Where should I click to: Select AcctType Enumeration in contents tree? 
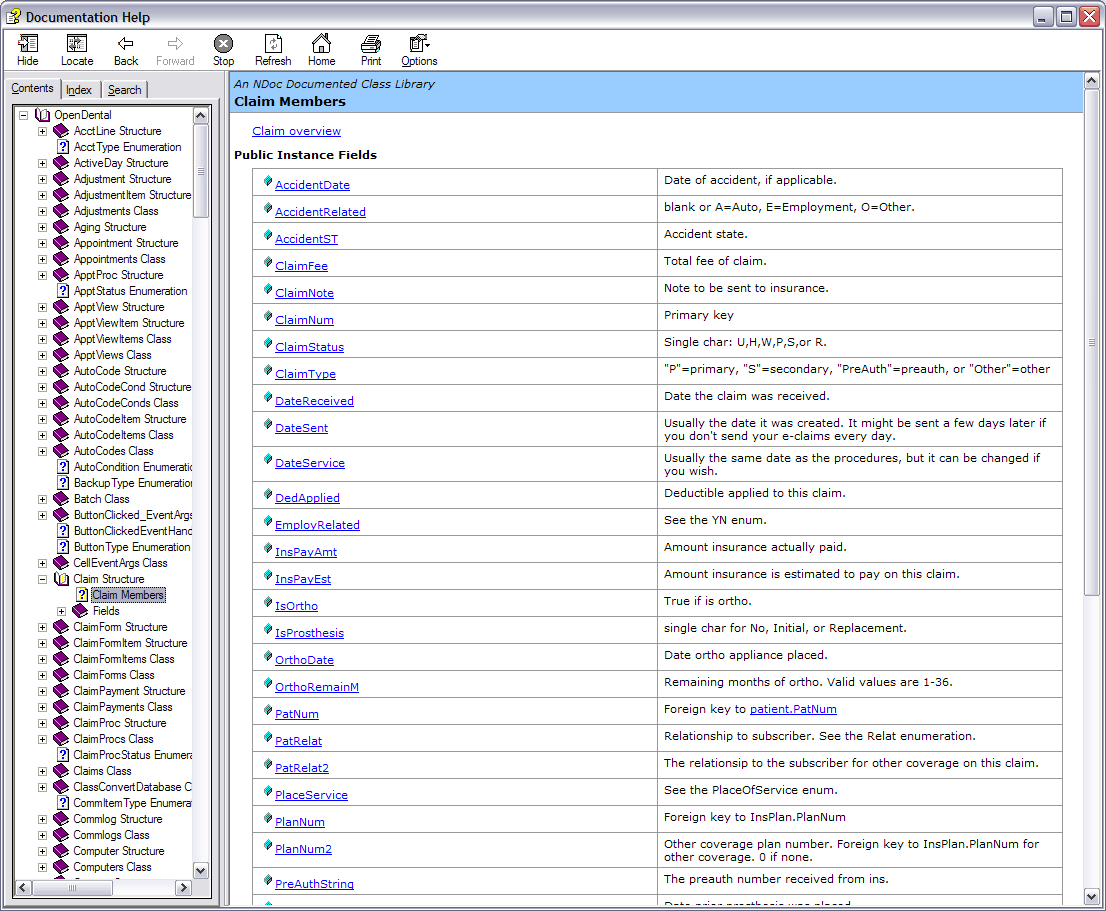127,147
